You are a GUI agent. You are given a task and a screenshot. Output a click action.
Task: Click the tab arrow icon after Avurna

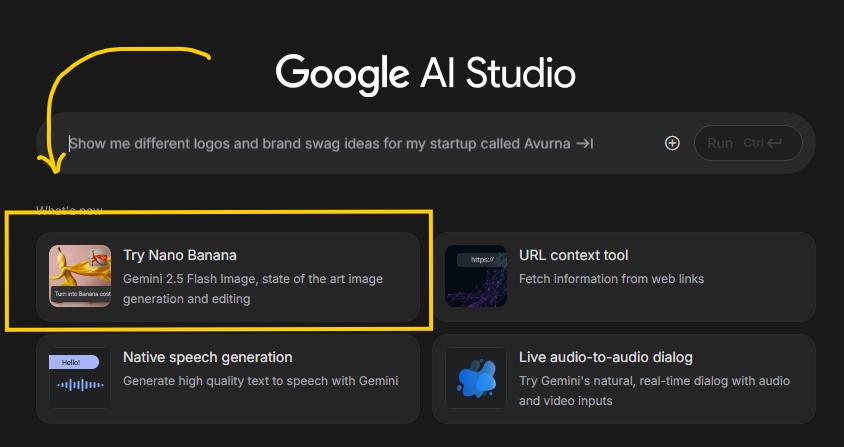(584, 144)
